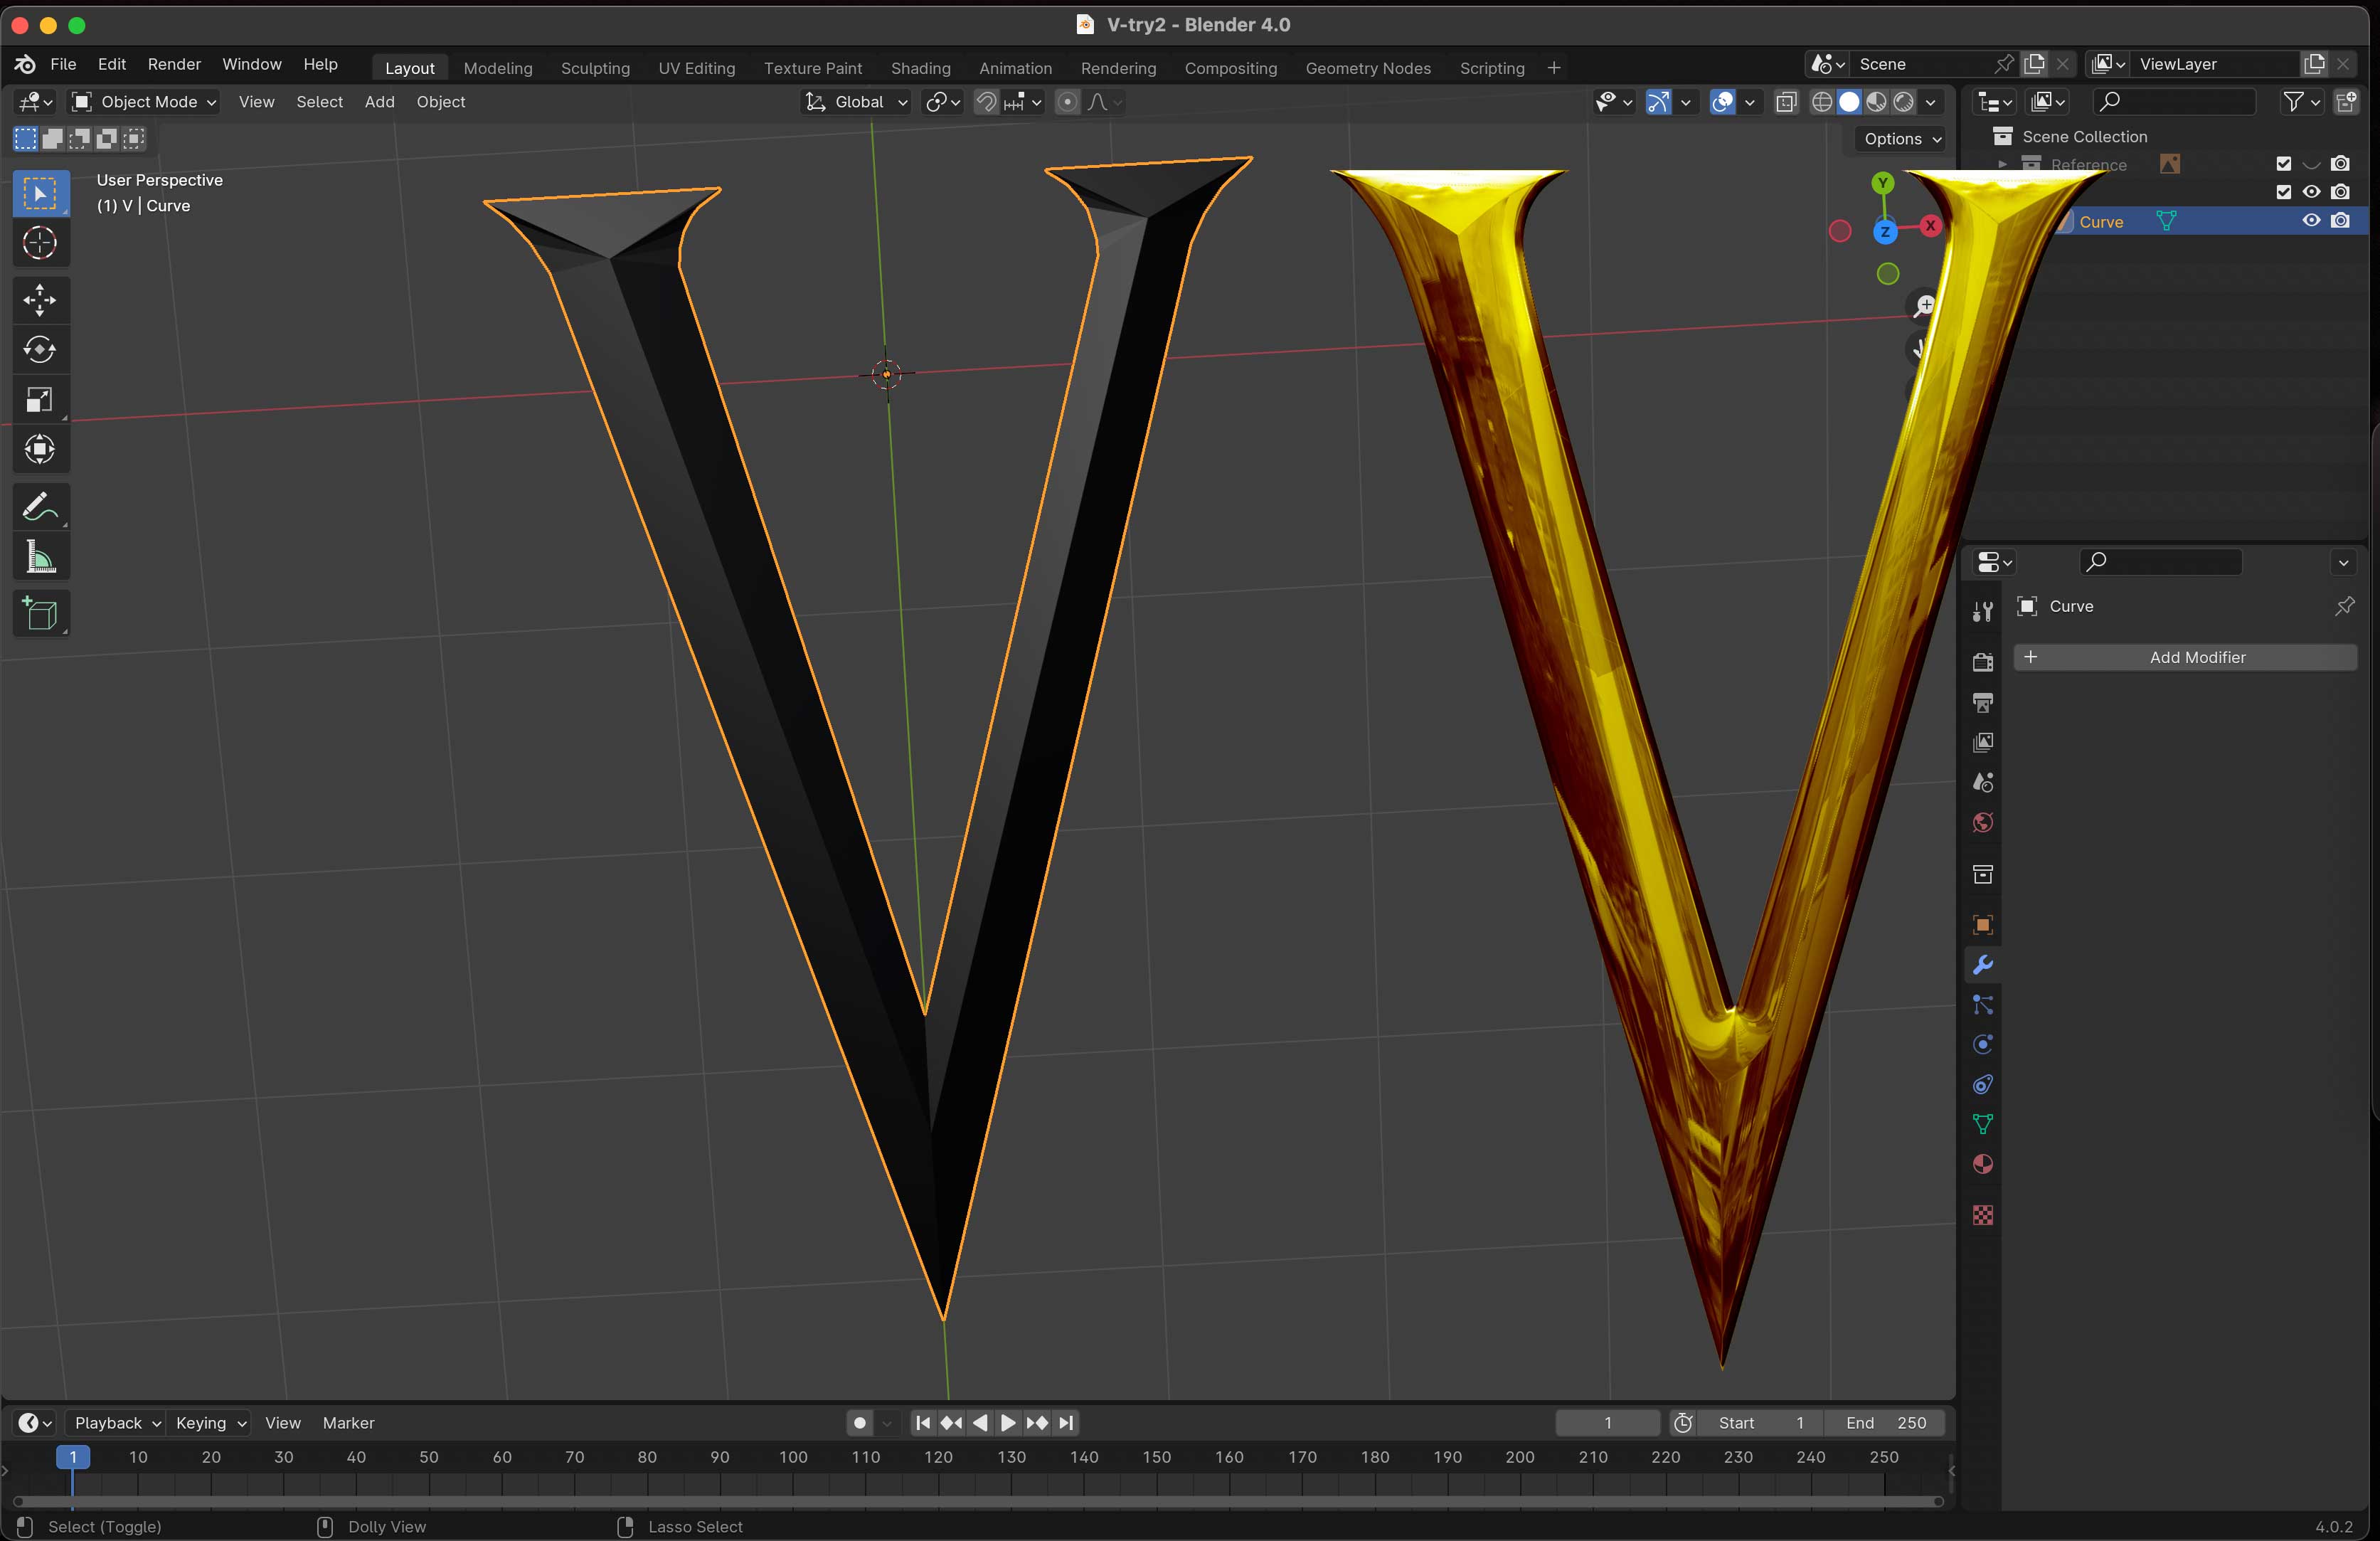Switch viewport shading to Rendered
2380x1541 pixels.
(1904, 102)
